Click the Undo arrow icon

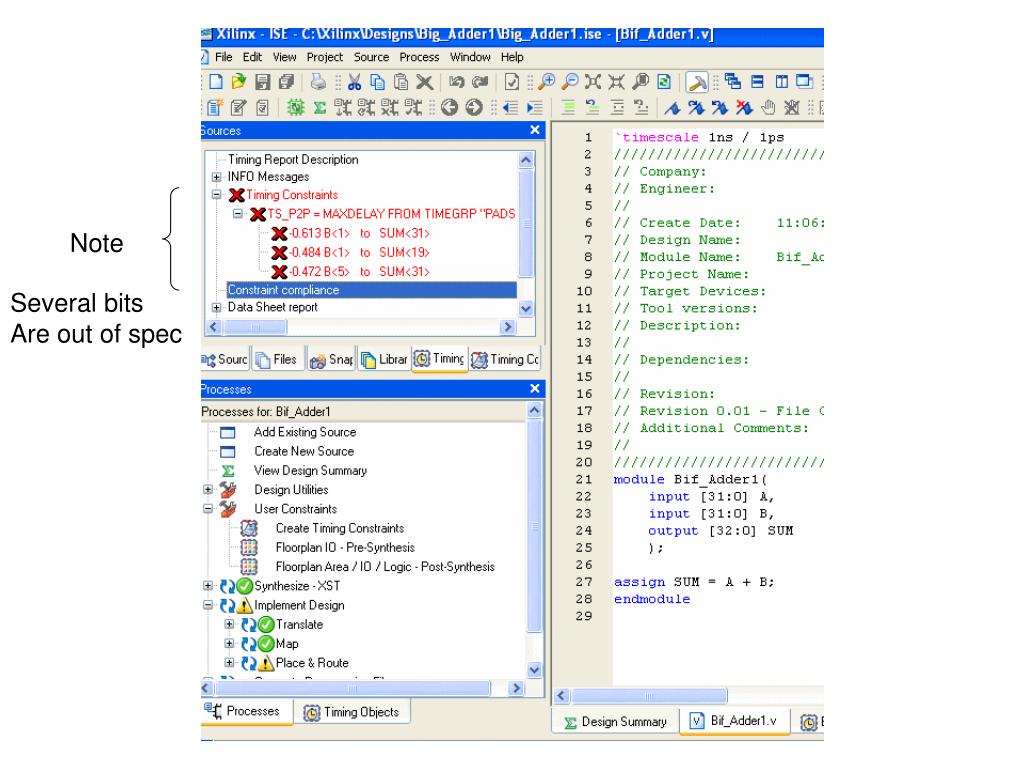pos(456,82)
